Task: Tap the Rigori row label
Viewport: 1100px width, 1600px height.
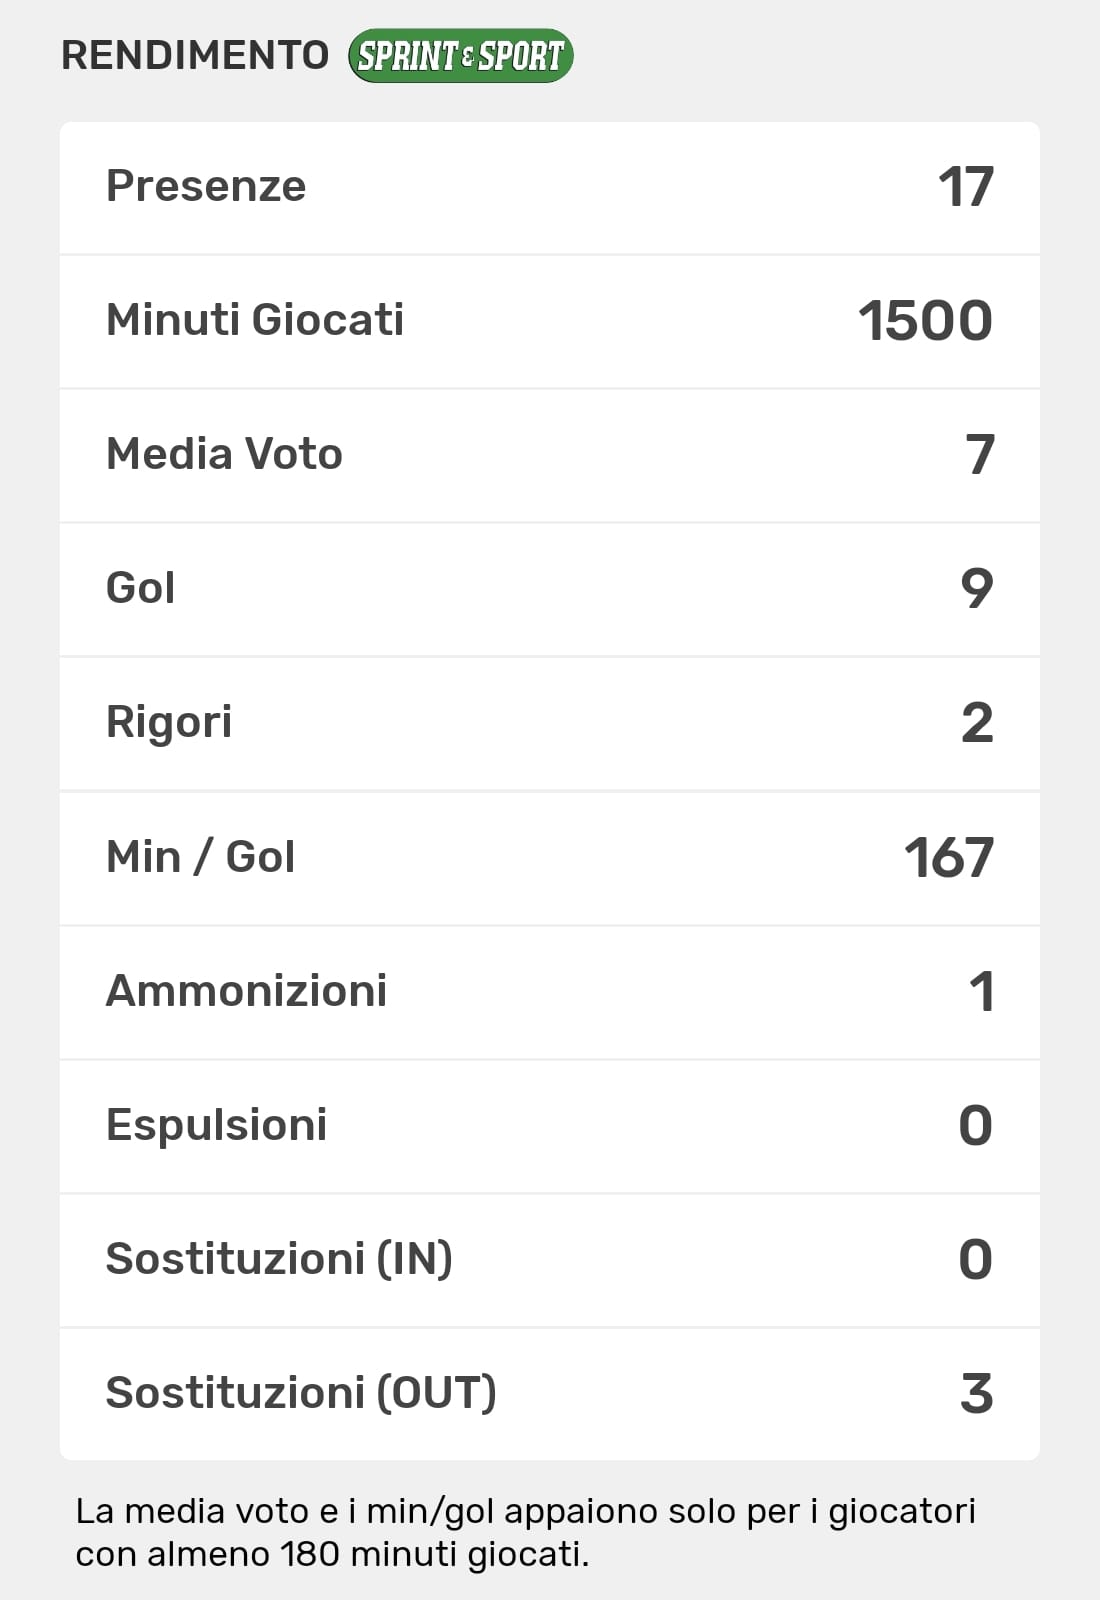Action: pos(169,722)
